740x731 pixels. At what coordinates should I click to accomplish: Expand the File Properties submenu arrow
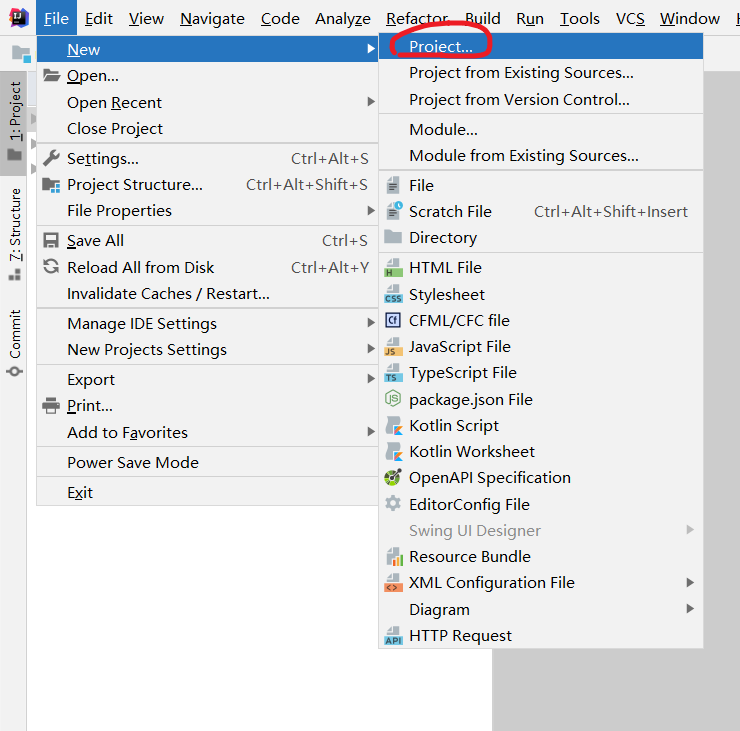click(371, 210)
